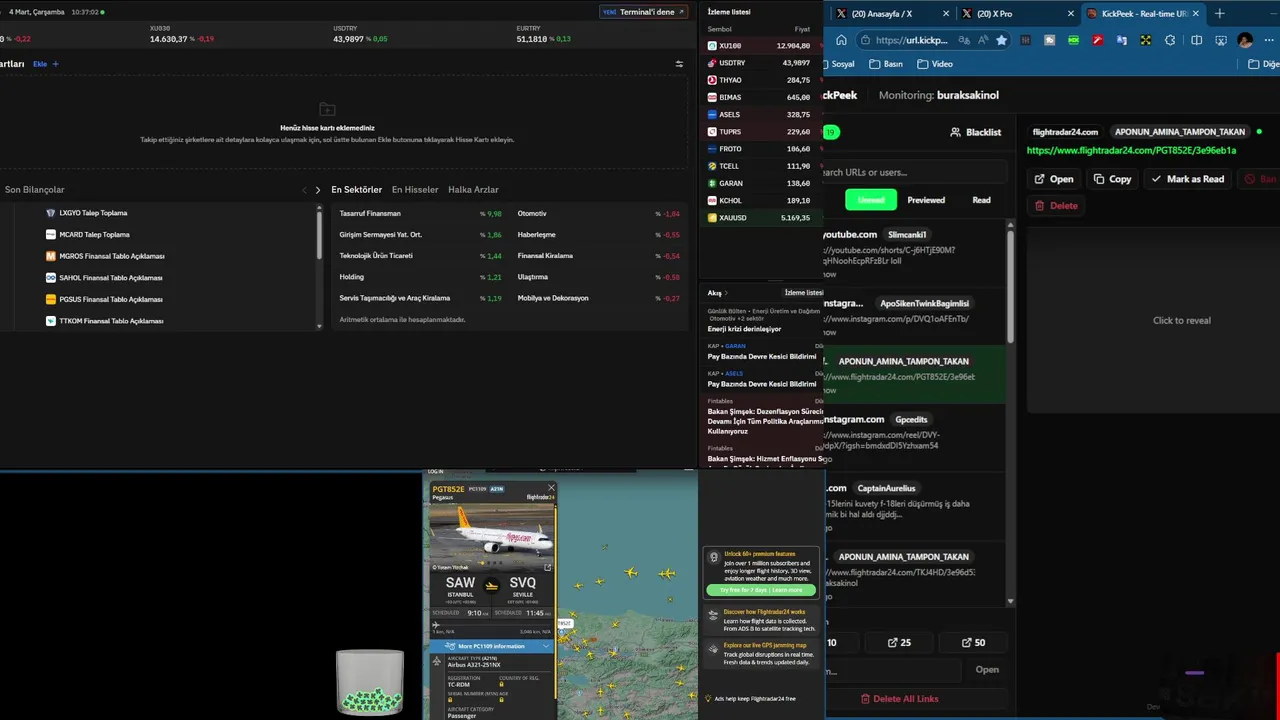The width and height of the screenshot is (1280, 720).
Task: Open a new Edge tab
Action: (1219, 13)
